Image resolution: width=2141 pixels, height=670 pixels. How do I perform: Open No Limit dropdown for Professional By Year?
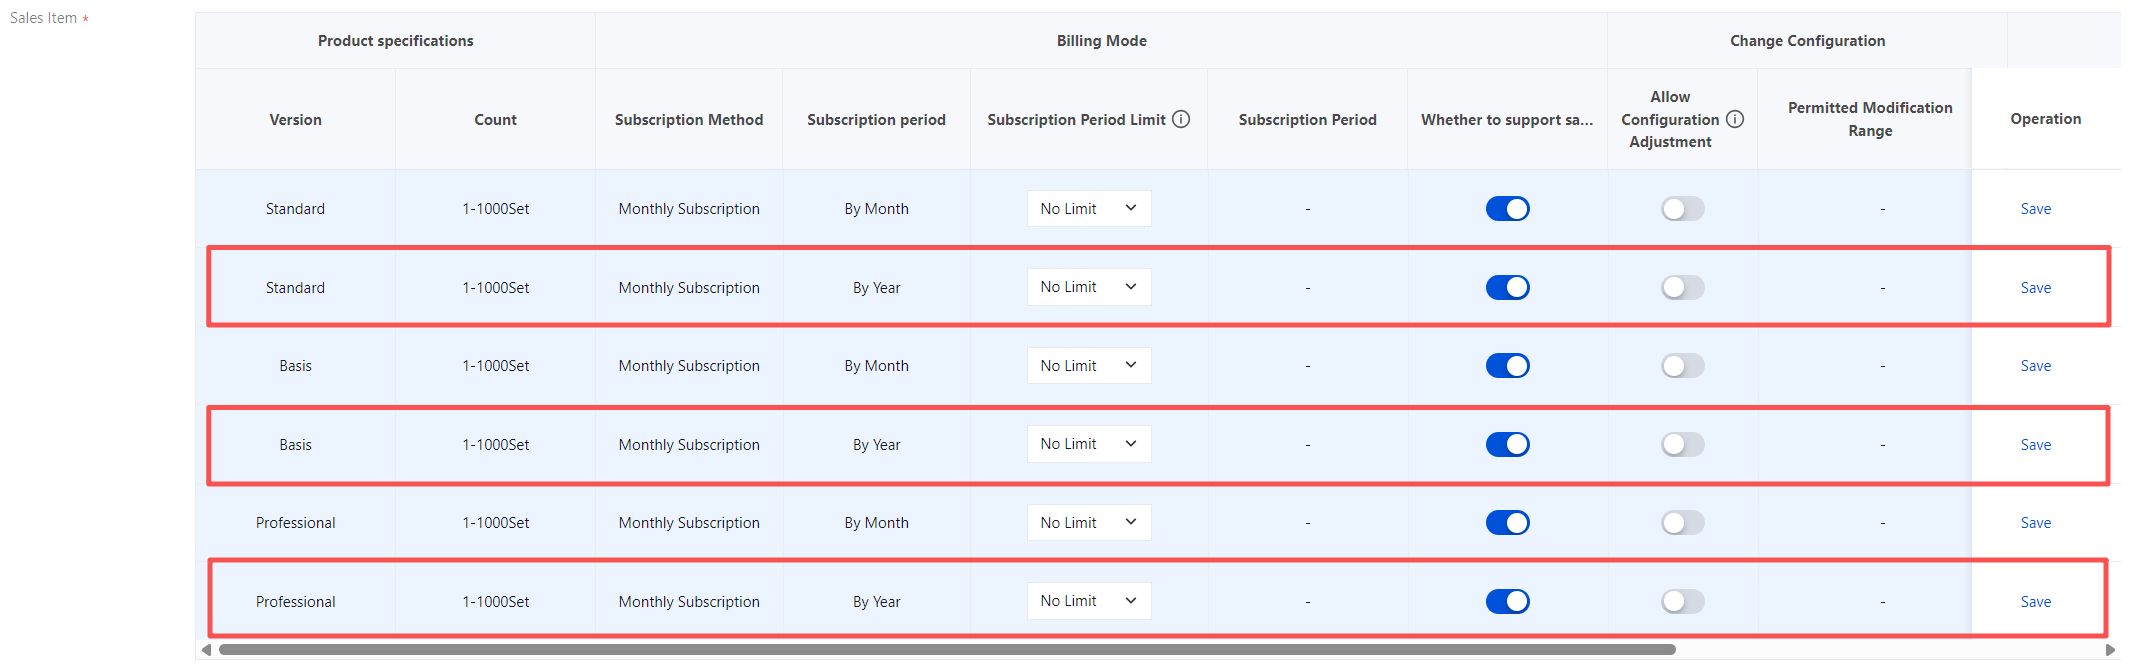(1088, 601)
